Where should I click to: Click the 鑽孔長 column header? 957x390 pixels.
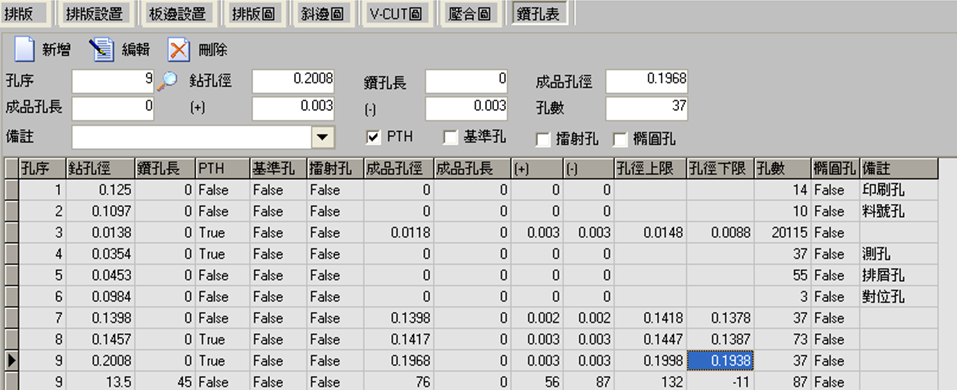[165, 168]
